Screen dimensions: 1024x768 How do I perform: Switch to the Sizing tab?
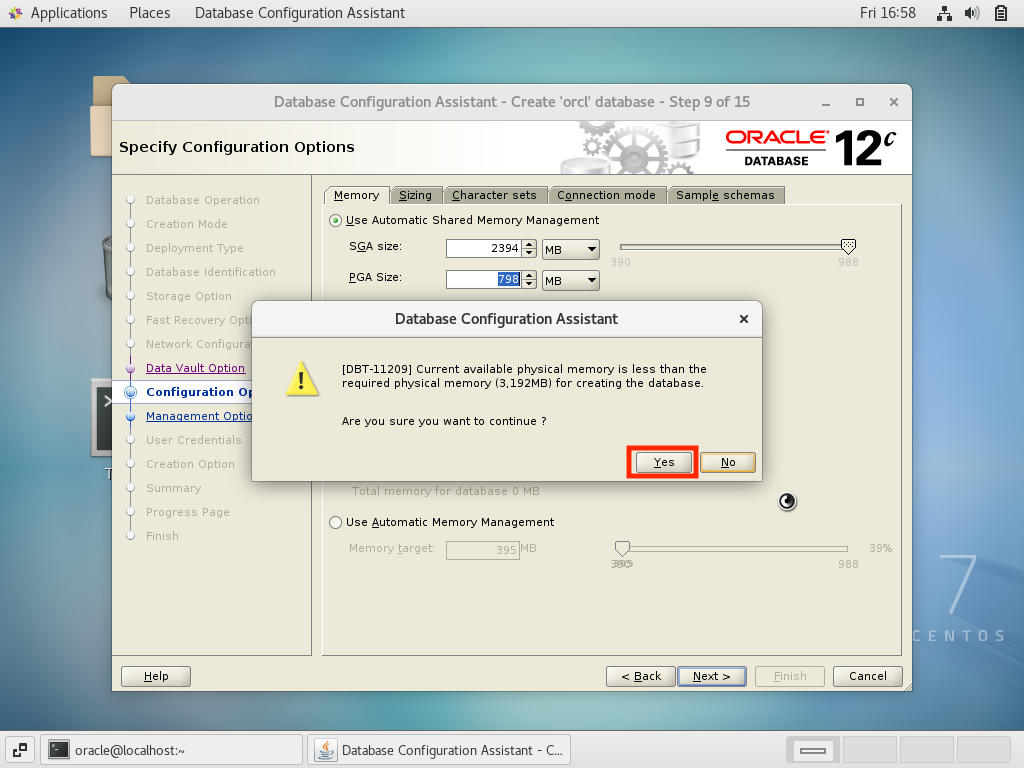point(415,195)
